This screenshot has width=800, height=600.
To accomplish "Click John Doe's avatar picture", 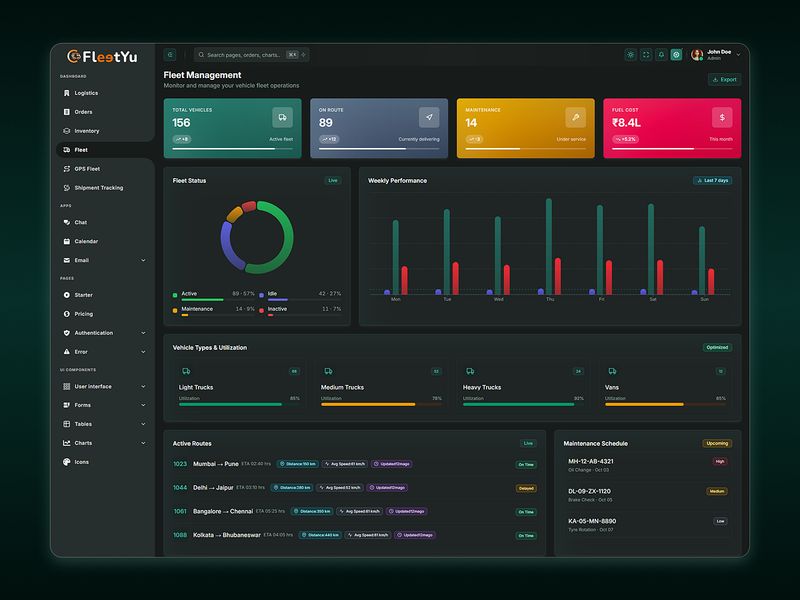I will pos(697,55).
